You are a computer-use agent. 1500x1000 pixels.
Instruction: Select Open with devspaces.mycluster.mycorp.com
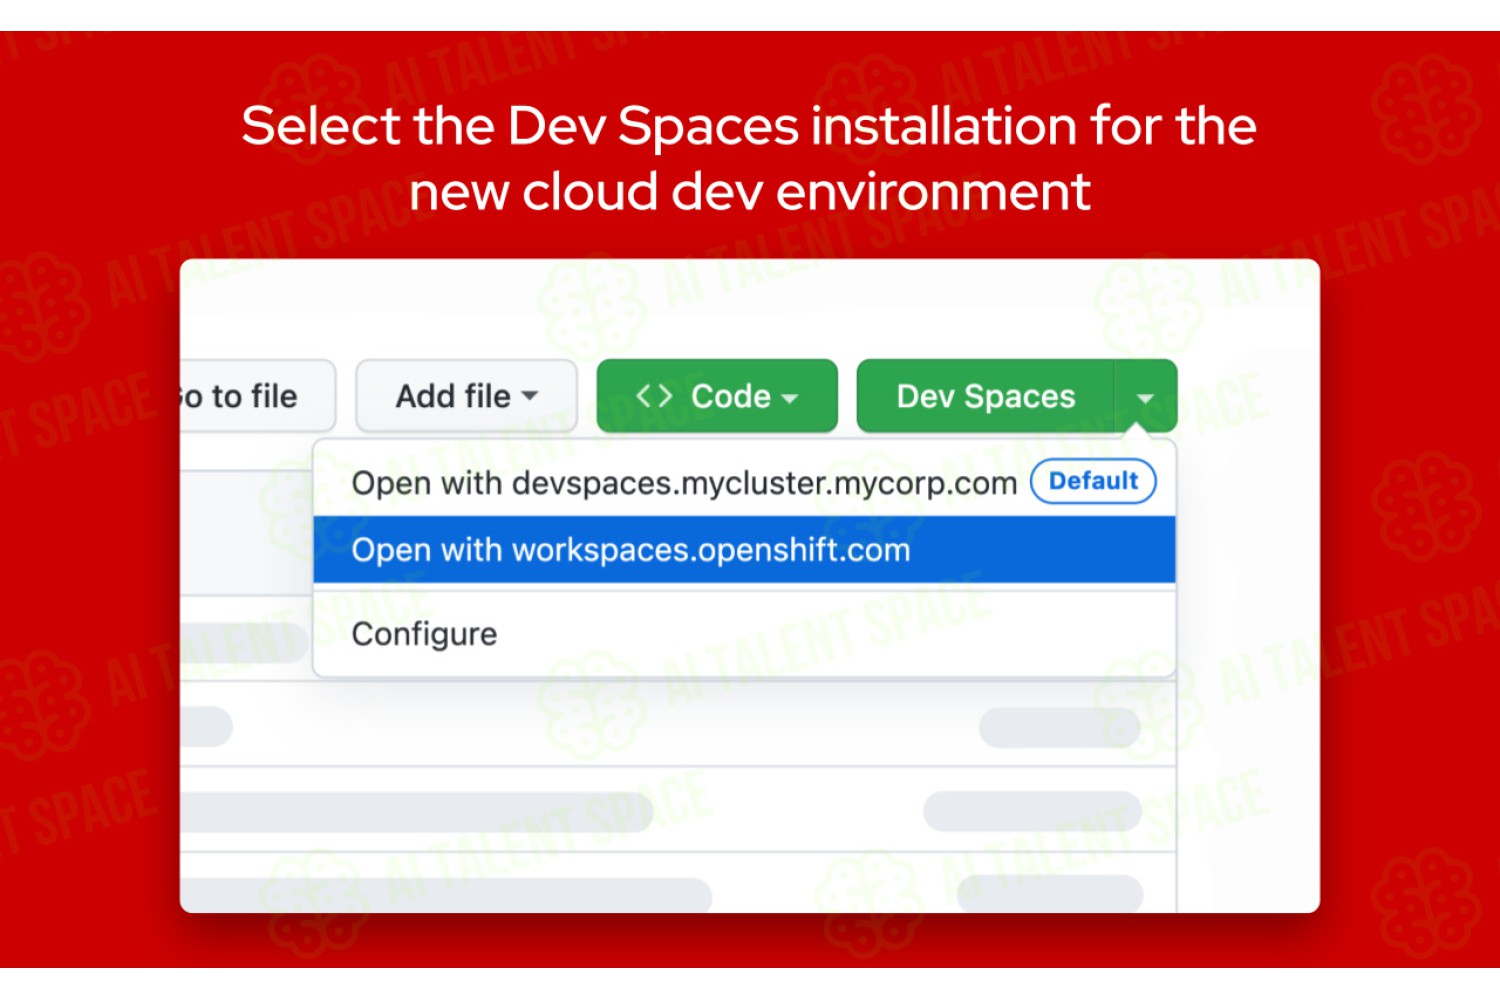744,483
